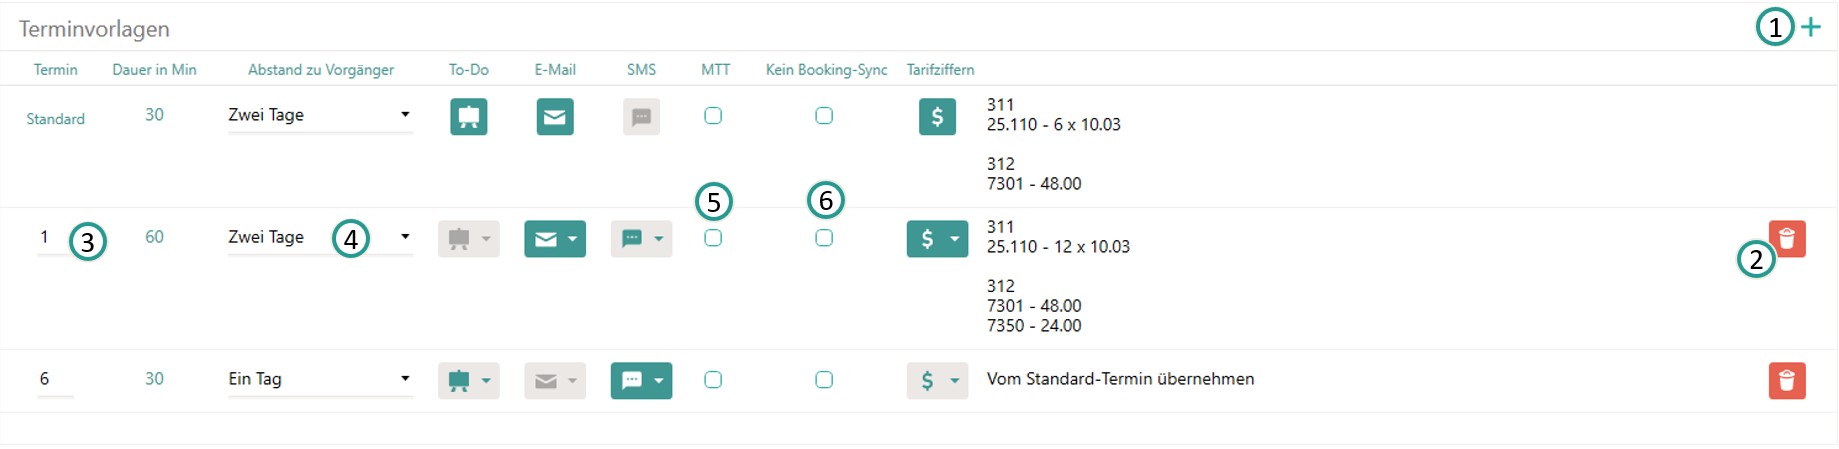Click the Standard termin label
This screenshot has width=1839, height=449.
point(55,119)
